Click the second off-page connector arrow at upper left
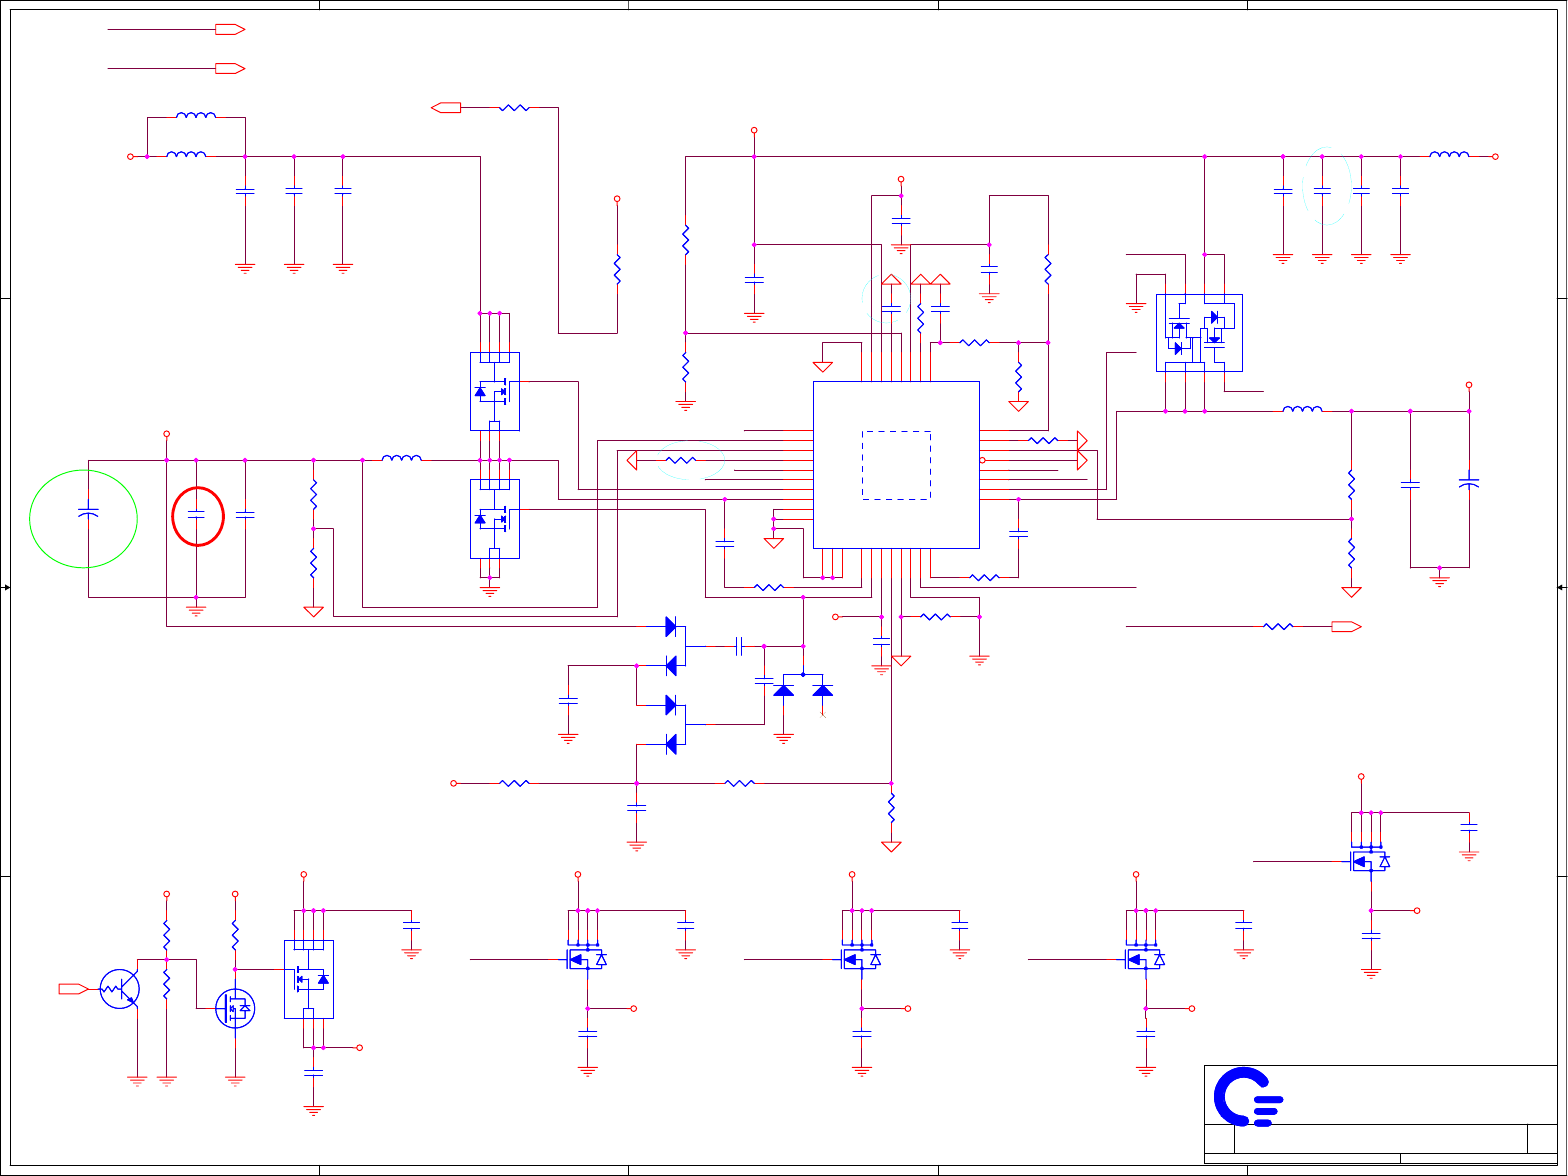 (230, 68)
